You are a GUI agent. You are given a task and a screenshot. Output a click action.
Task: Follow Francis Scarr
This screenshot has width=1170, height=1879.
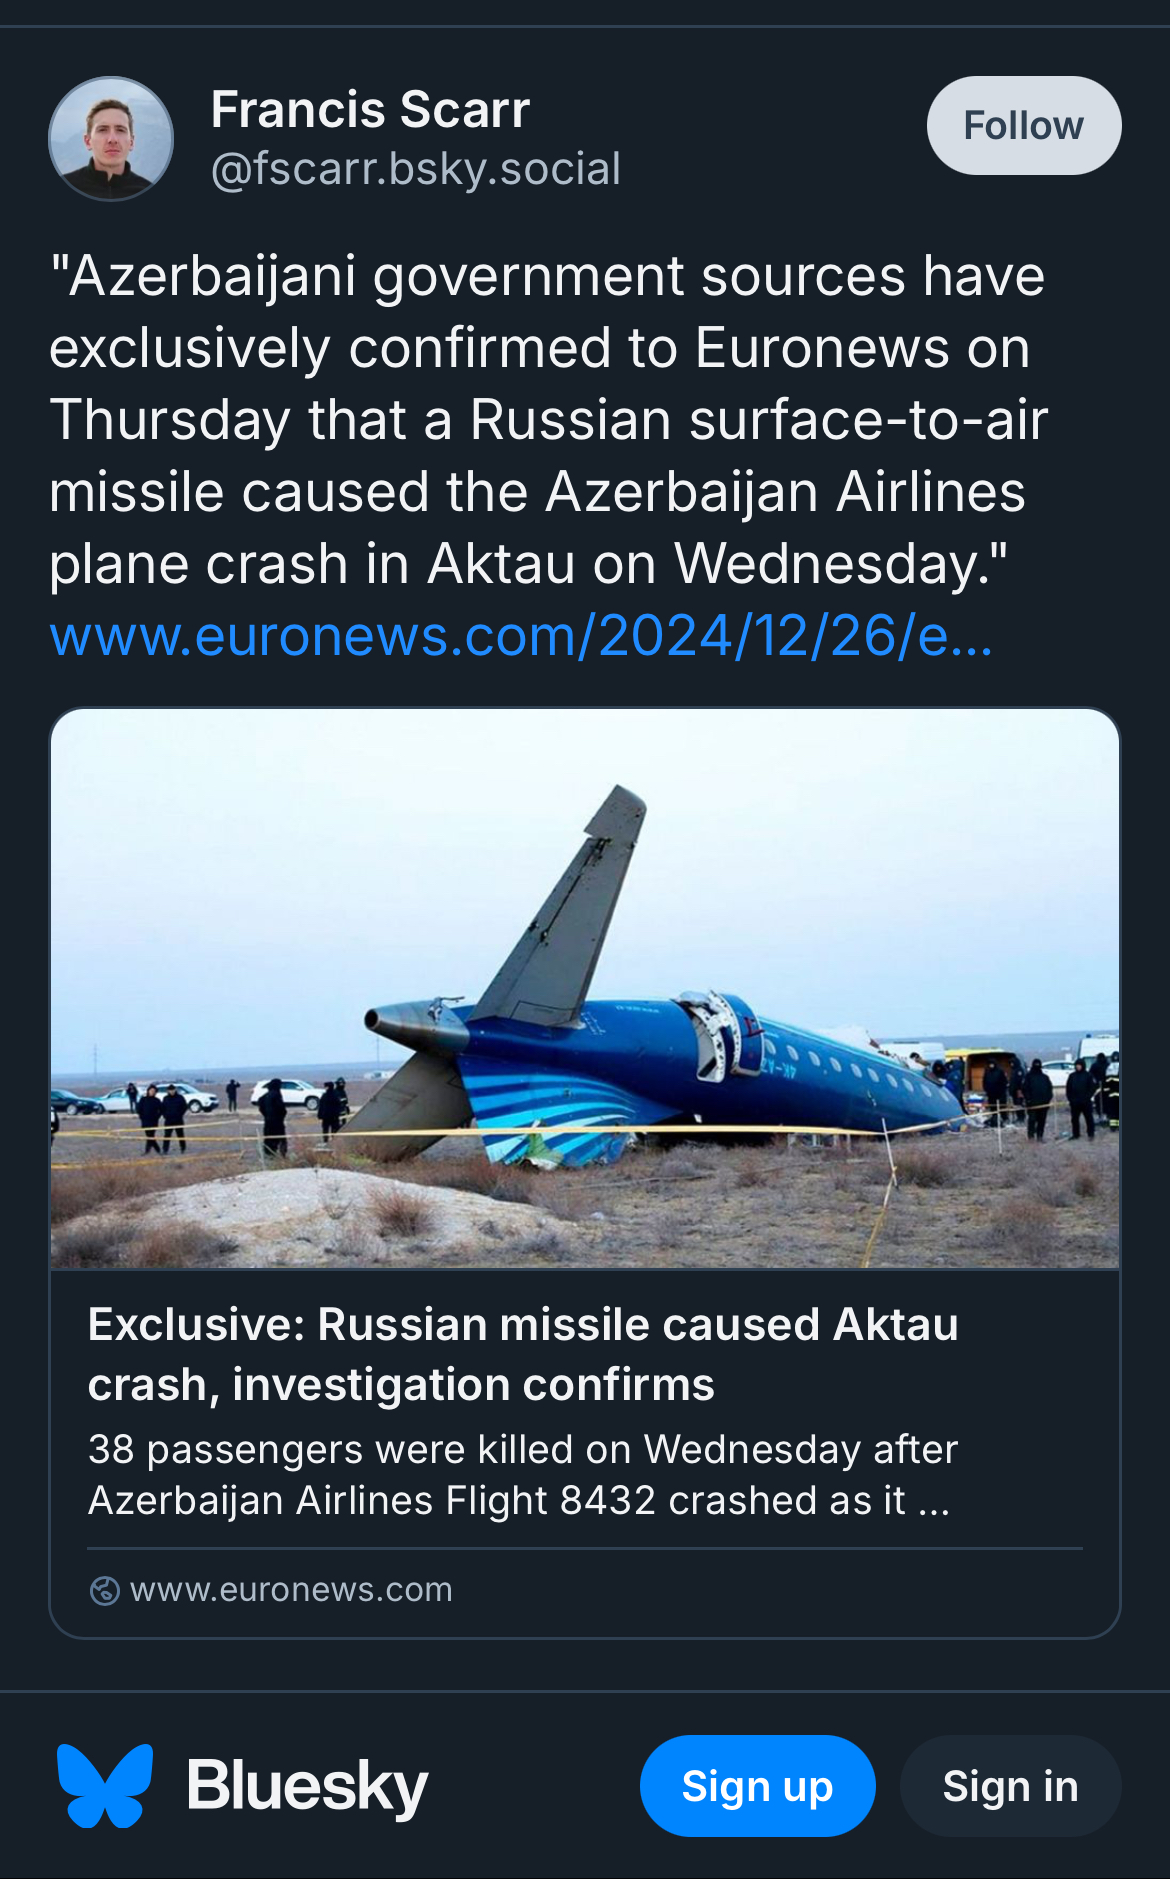tap(1023, 126)
